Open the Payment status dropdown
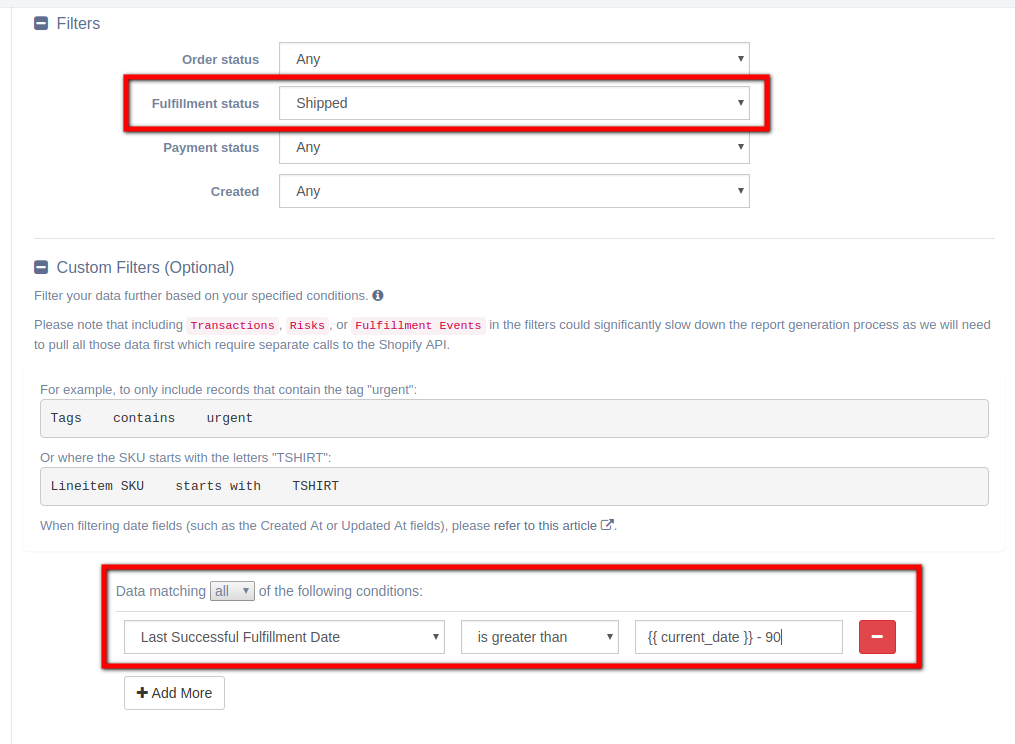The height and width of the screenshot is (744, 1015). [515, 147]
